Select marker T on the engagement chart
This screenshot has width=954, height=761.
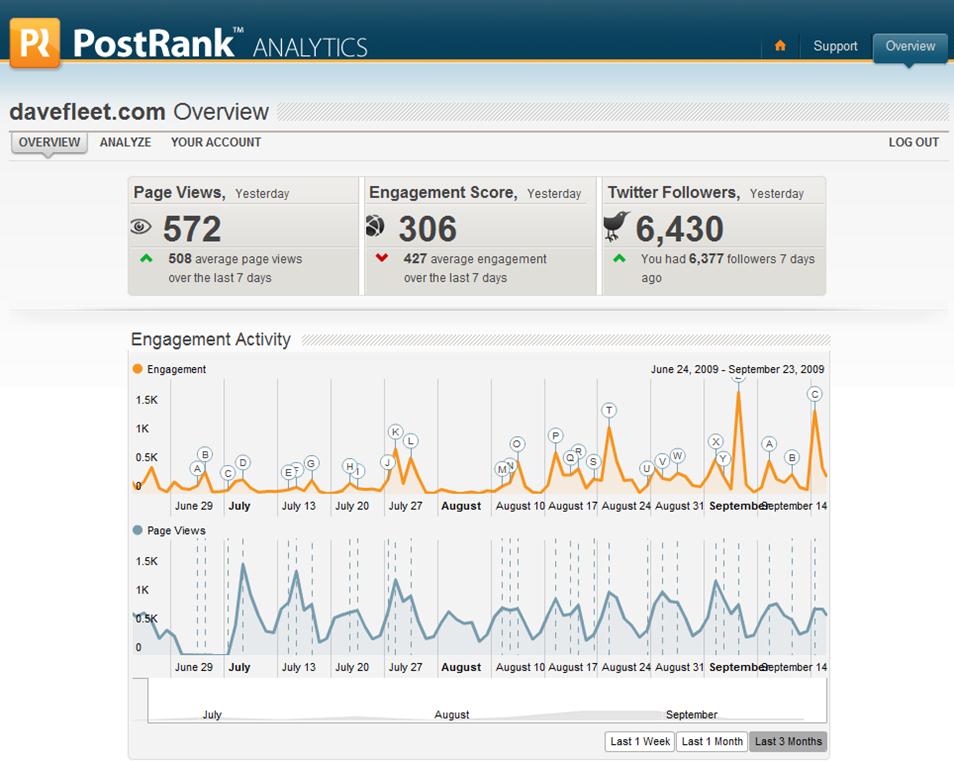pos(609,410)
